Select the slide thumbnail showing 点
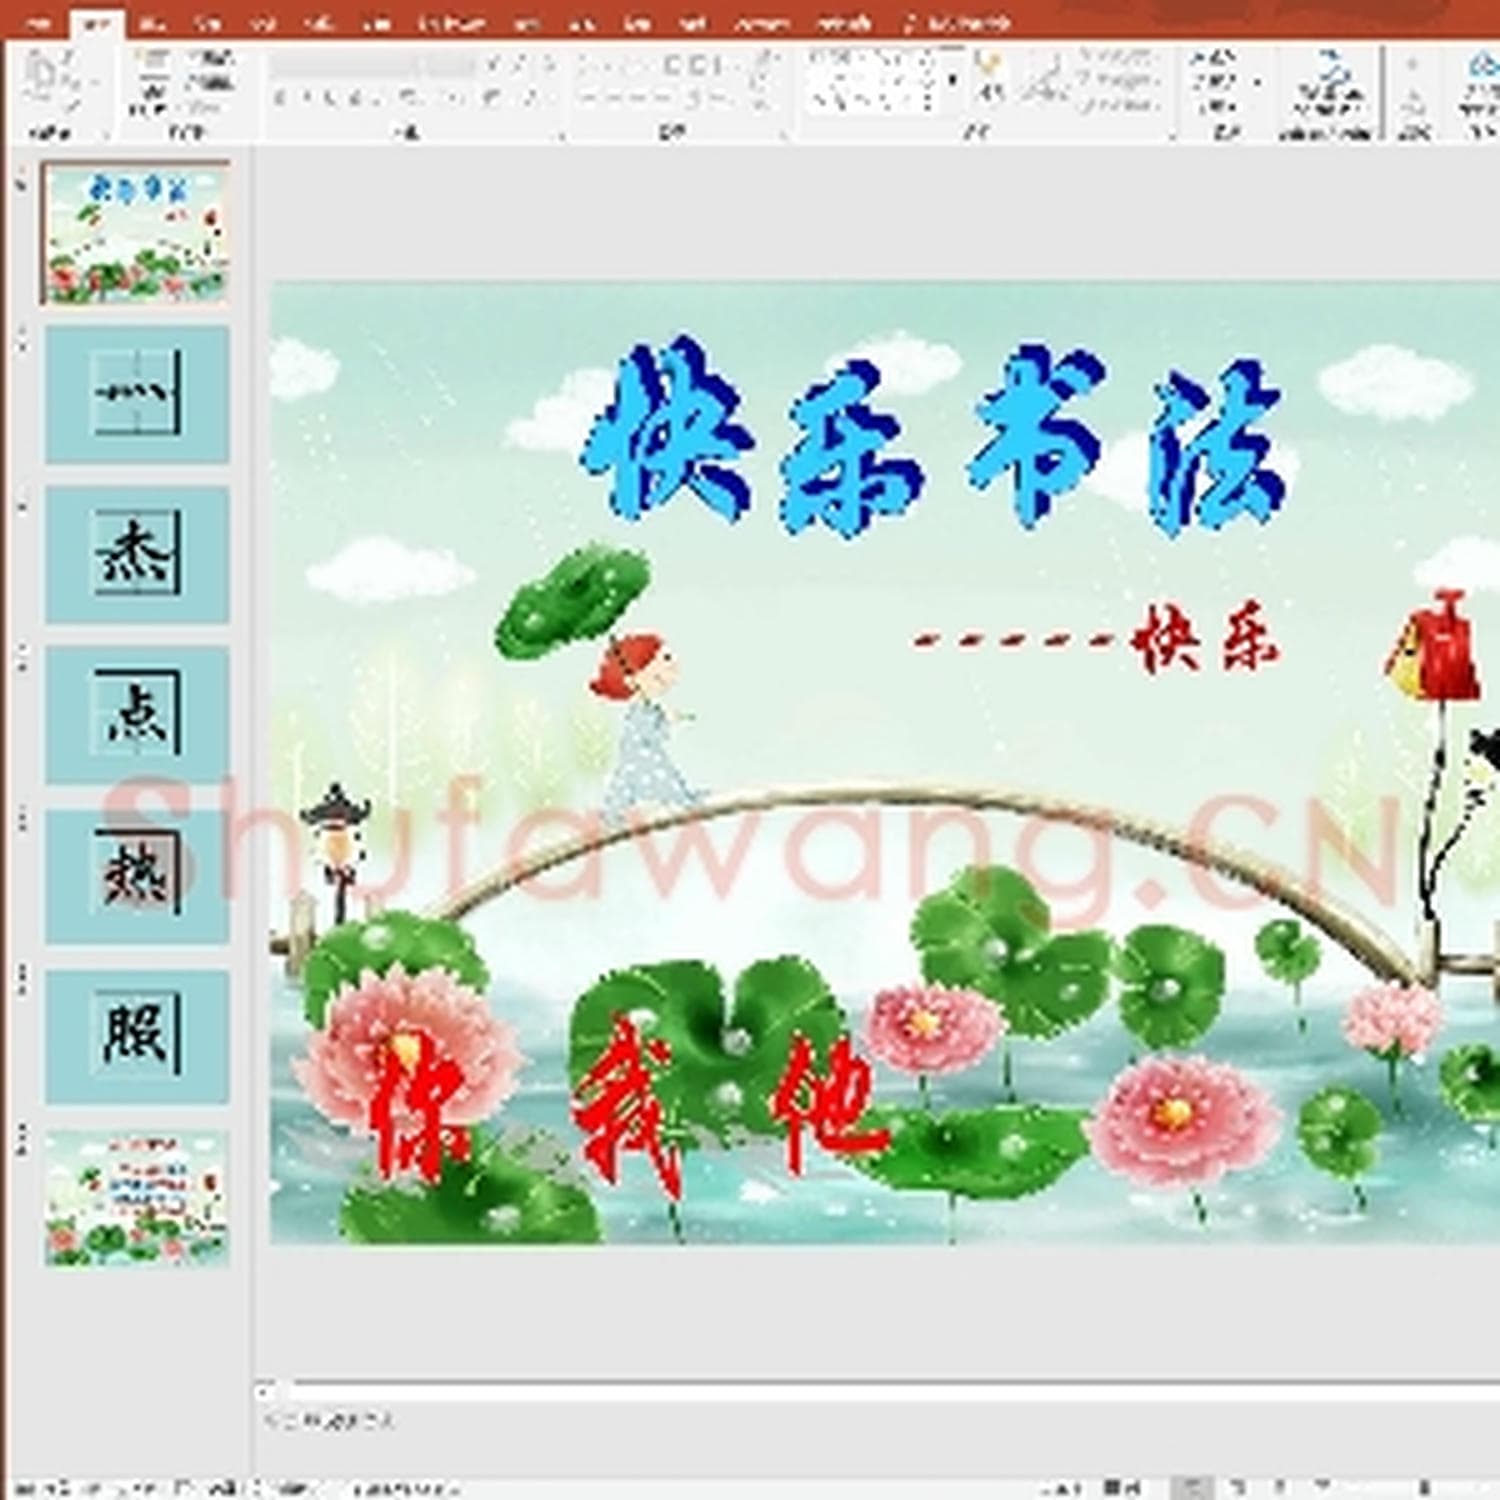 (137, 715)
